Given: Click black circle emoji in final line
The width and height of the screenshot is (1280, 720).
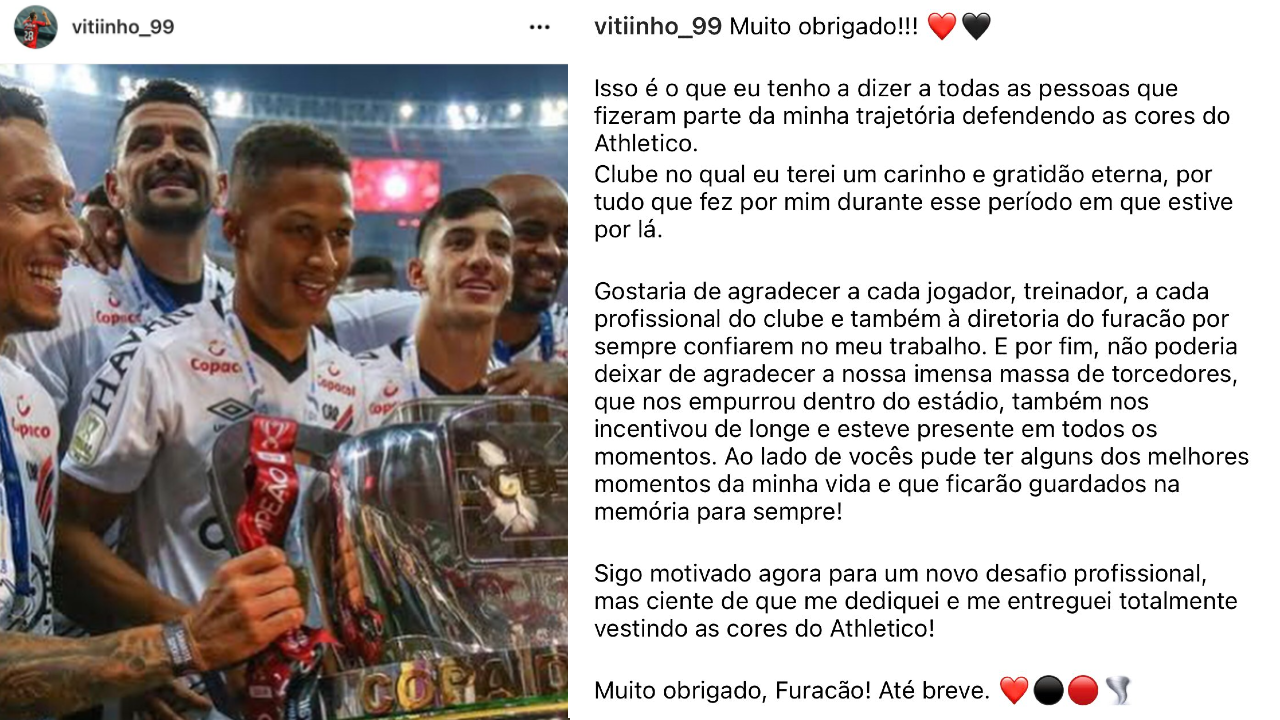Looking at the screenshot, I should (1048, 690).
